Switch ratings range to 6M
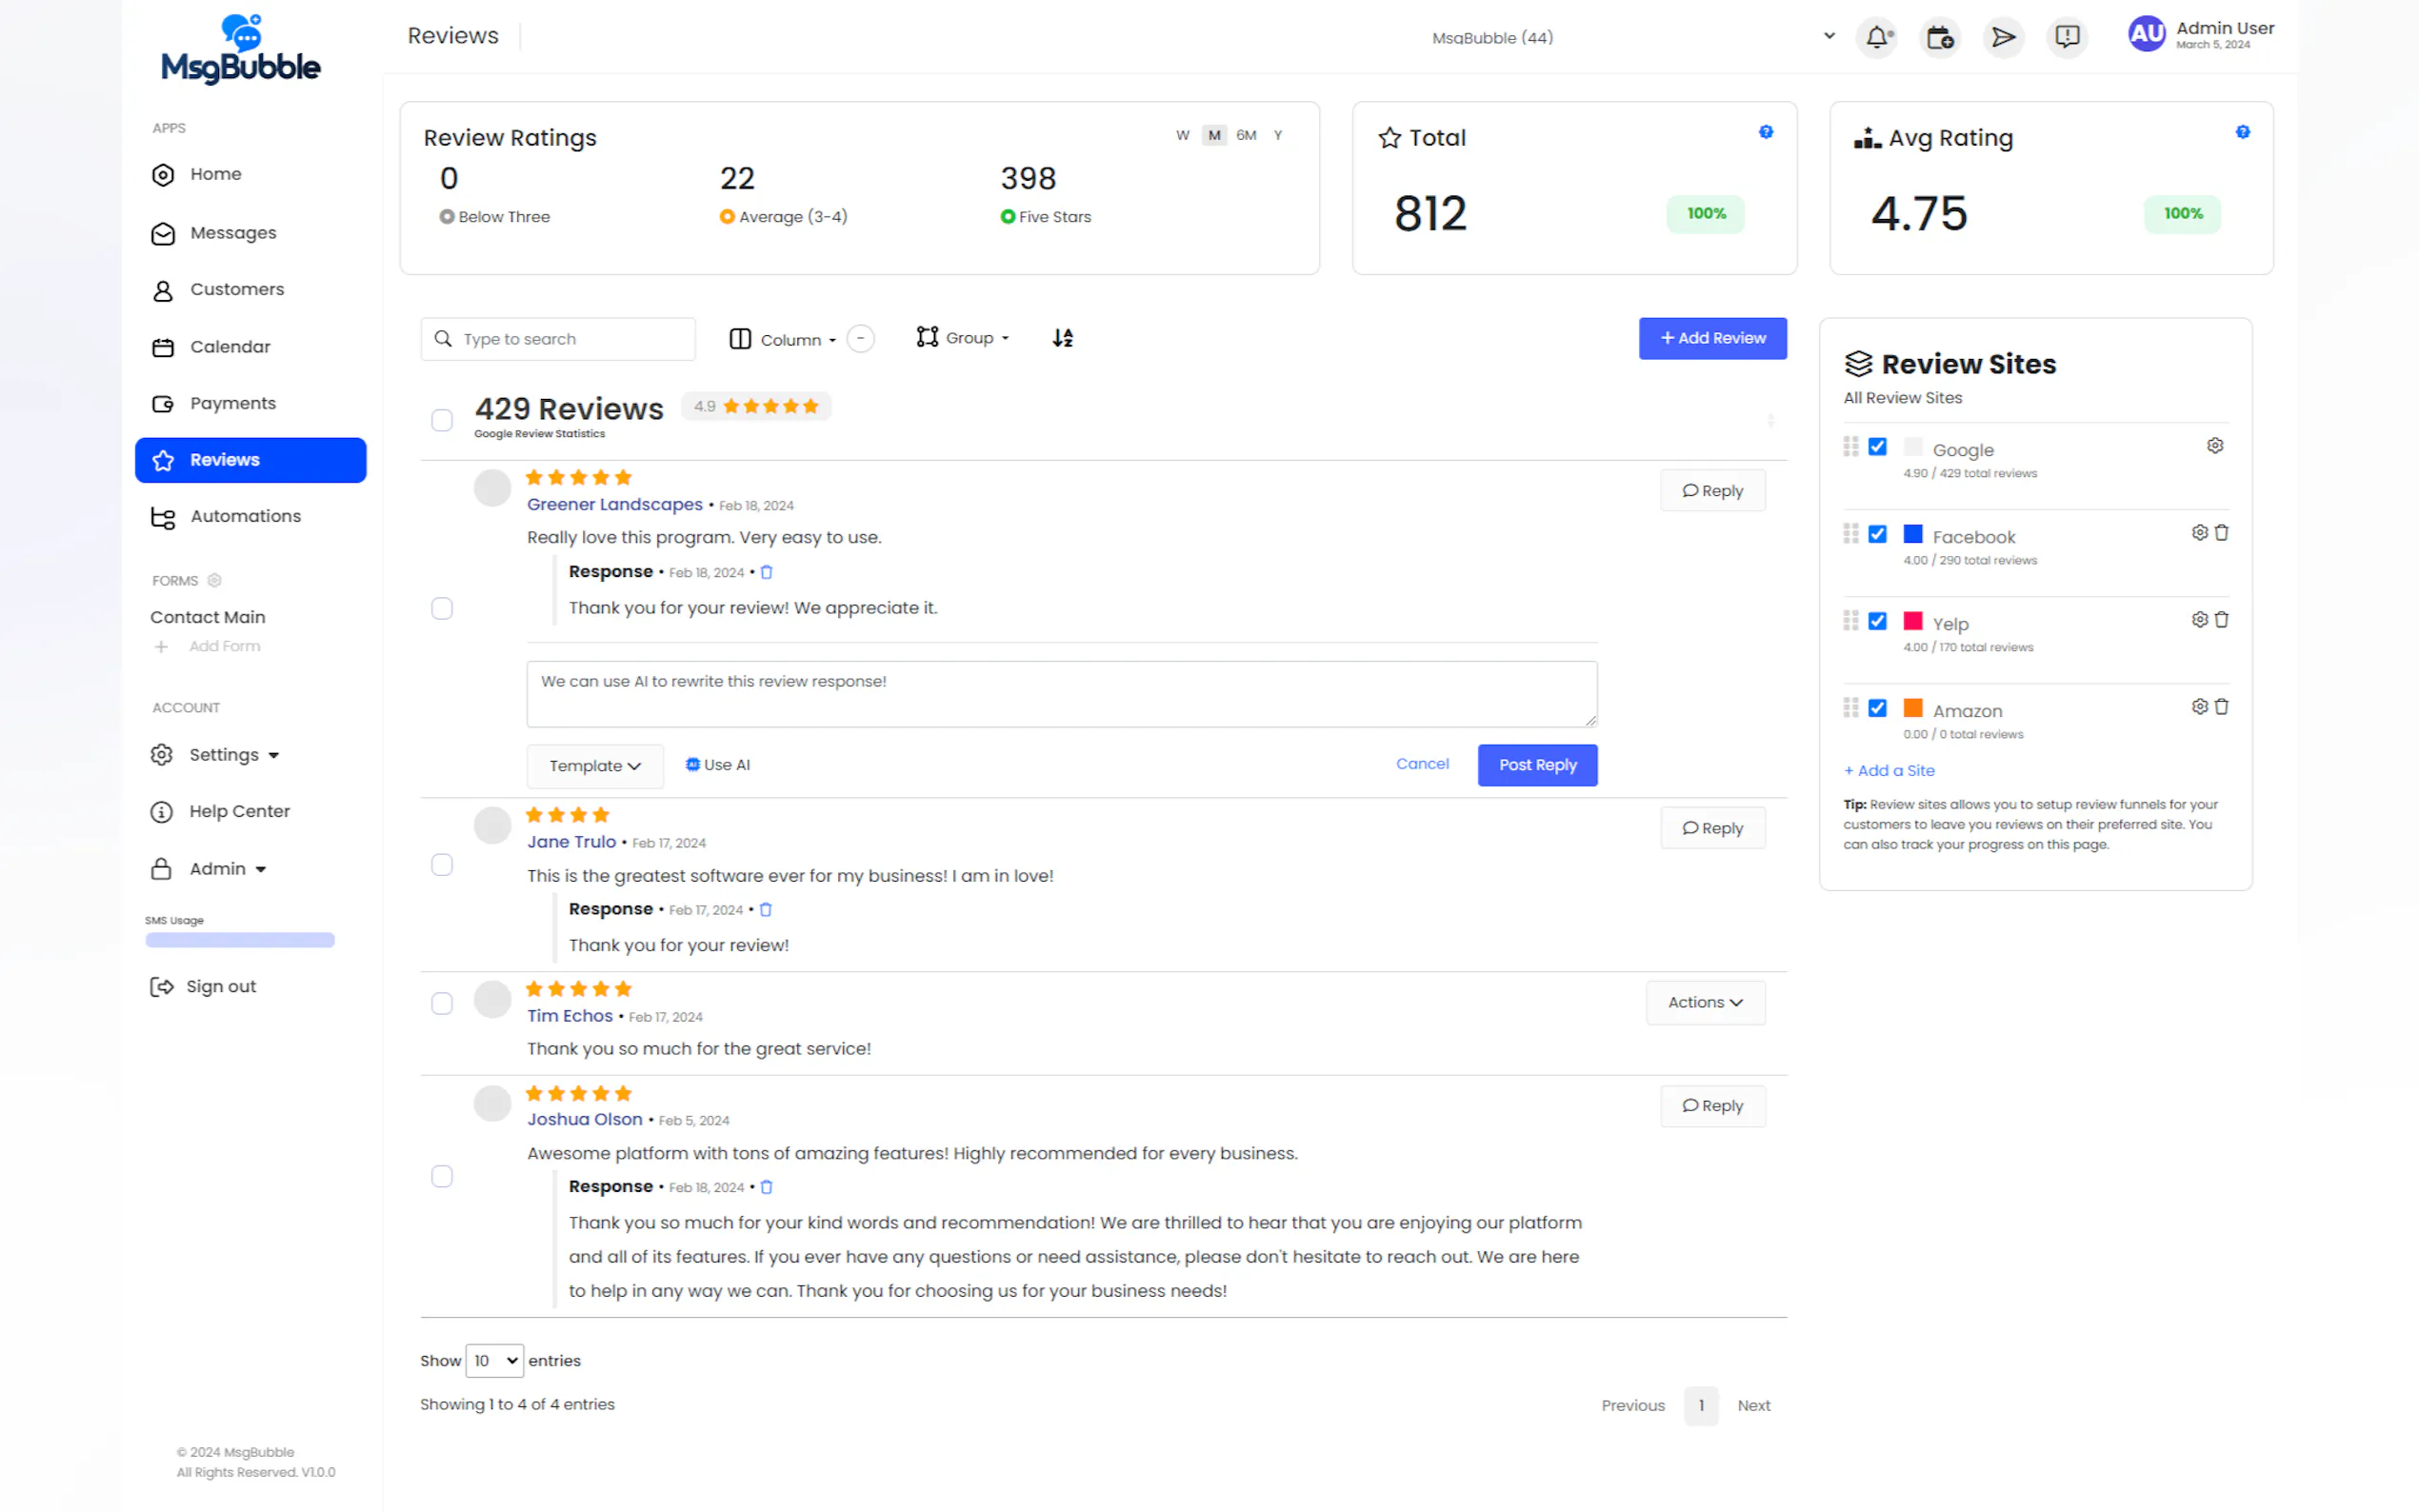The width and height of the screenshot is (2419, 1512). point(1246,135)
